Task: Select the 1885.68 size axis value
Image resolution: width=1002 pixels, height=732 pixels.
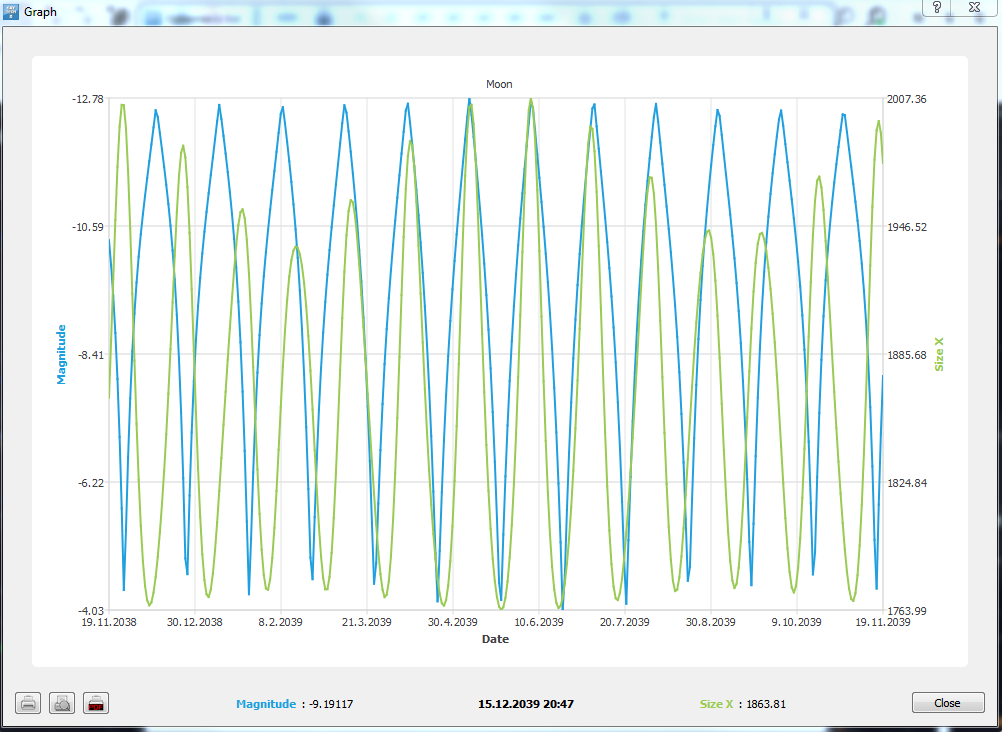Action: point(907,355)
